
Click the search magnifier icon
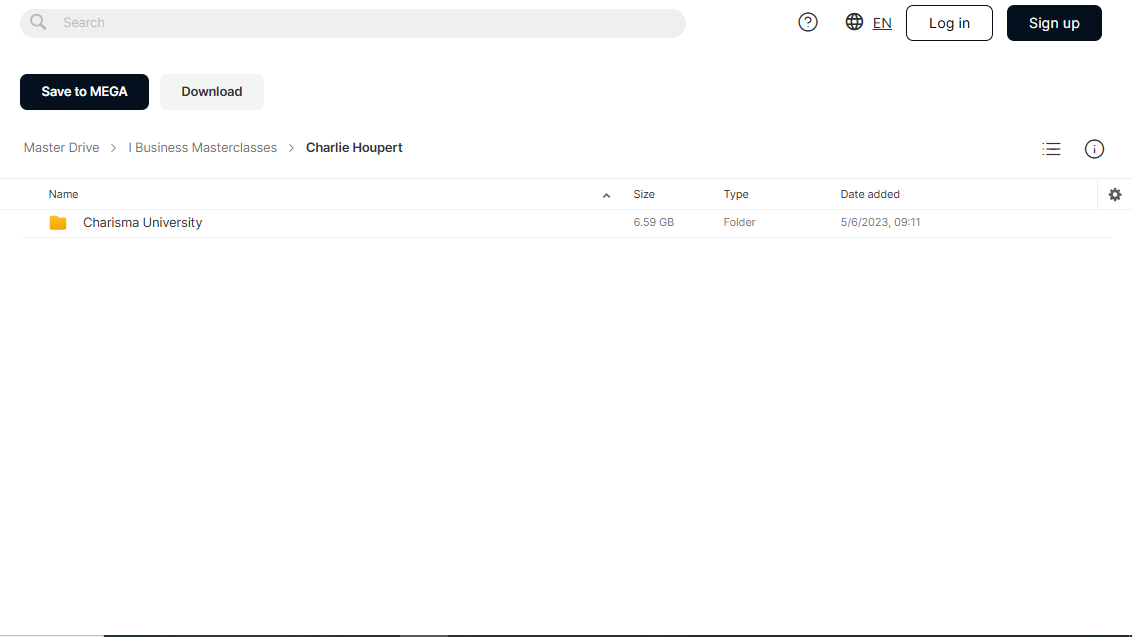coord(38,22)
